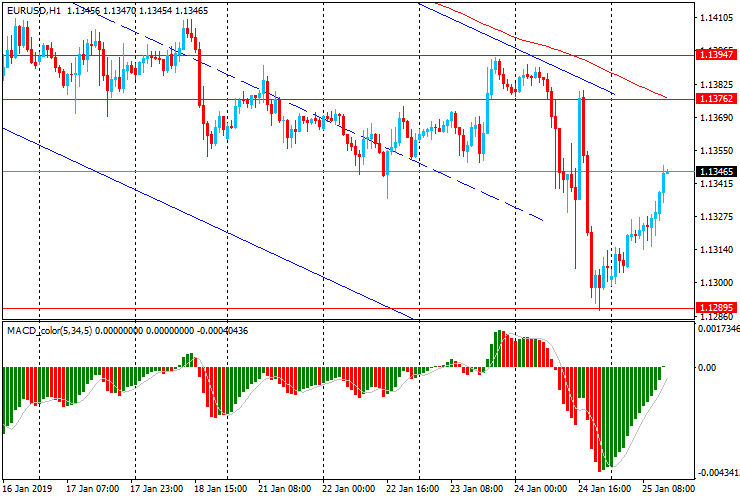Click the 23 Jan 08:00 time label
Viewport: 740px width, 500px height.
click(x=477, y=489)
